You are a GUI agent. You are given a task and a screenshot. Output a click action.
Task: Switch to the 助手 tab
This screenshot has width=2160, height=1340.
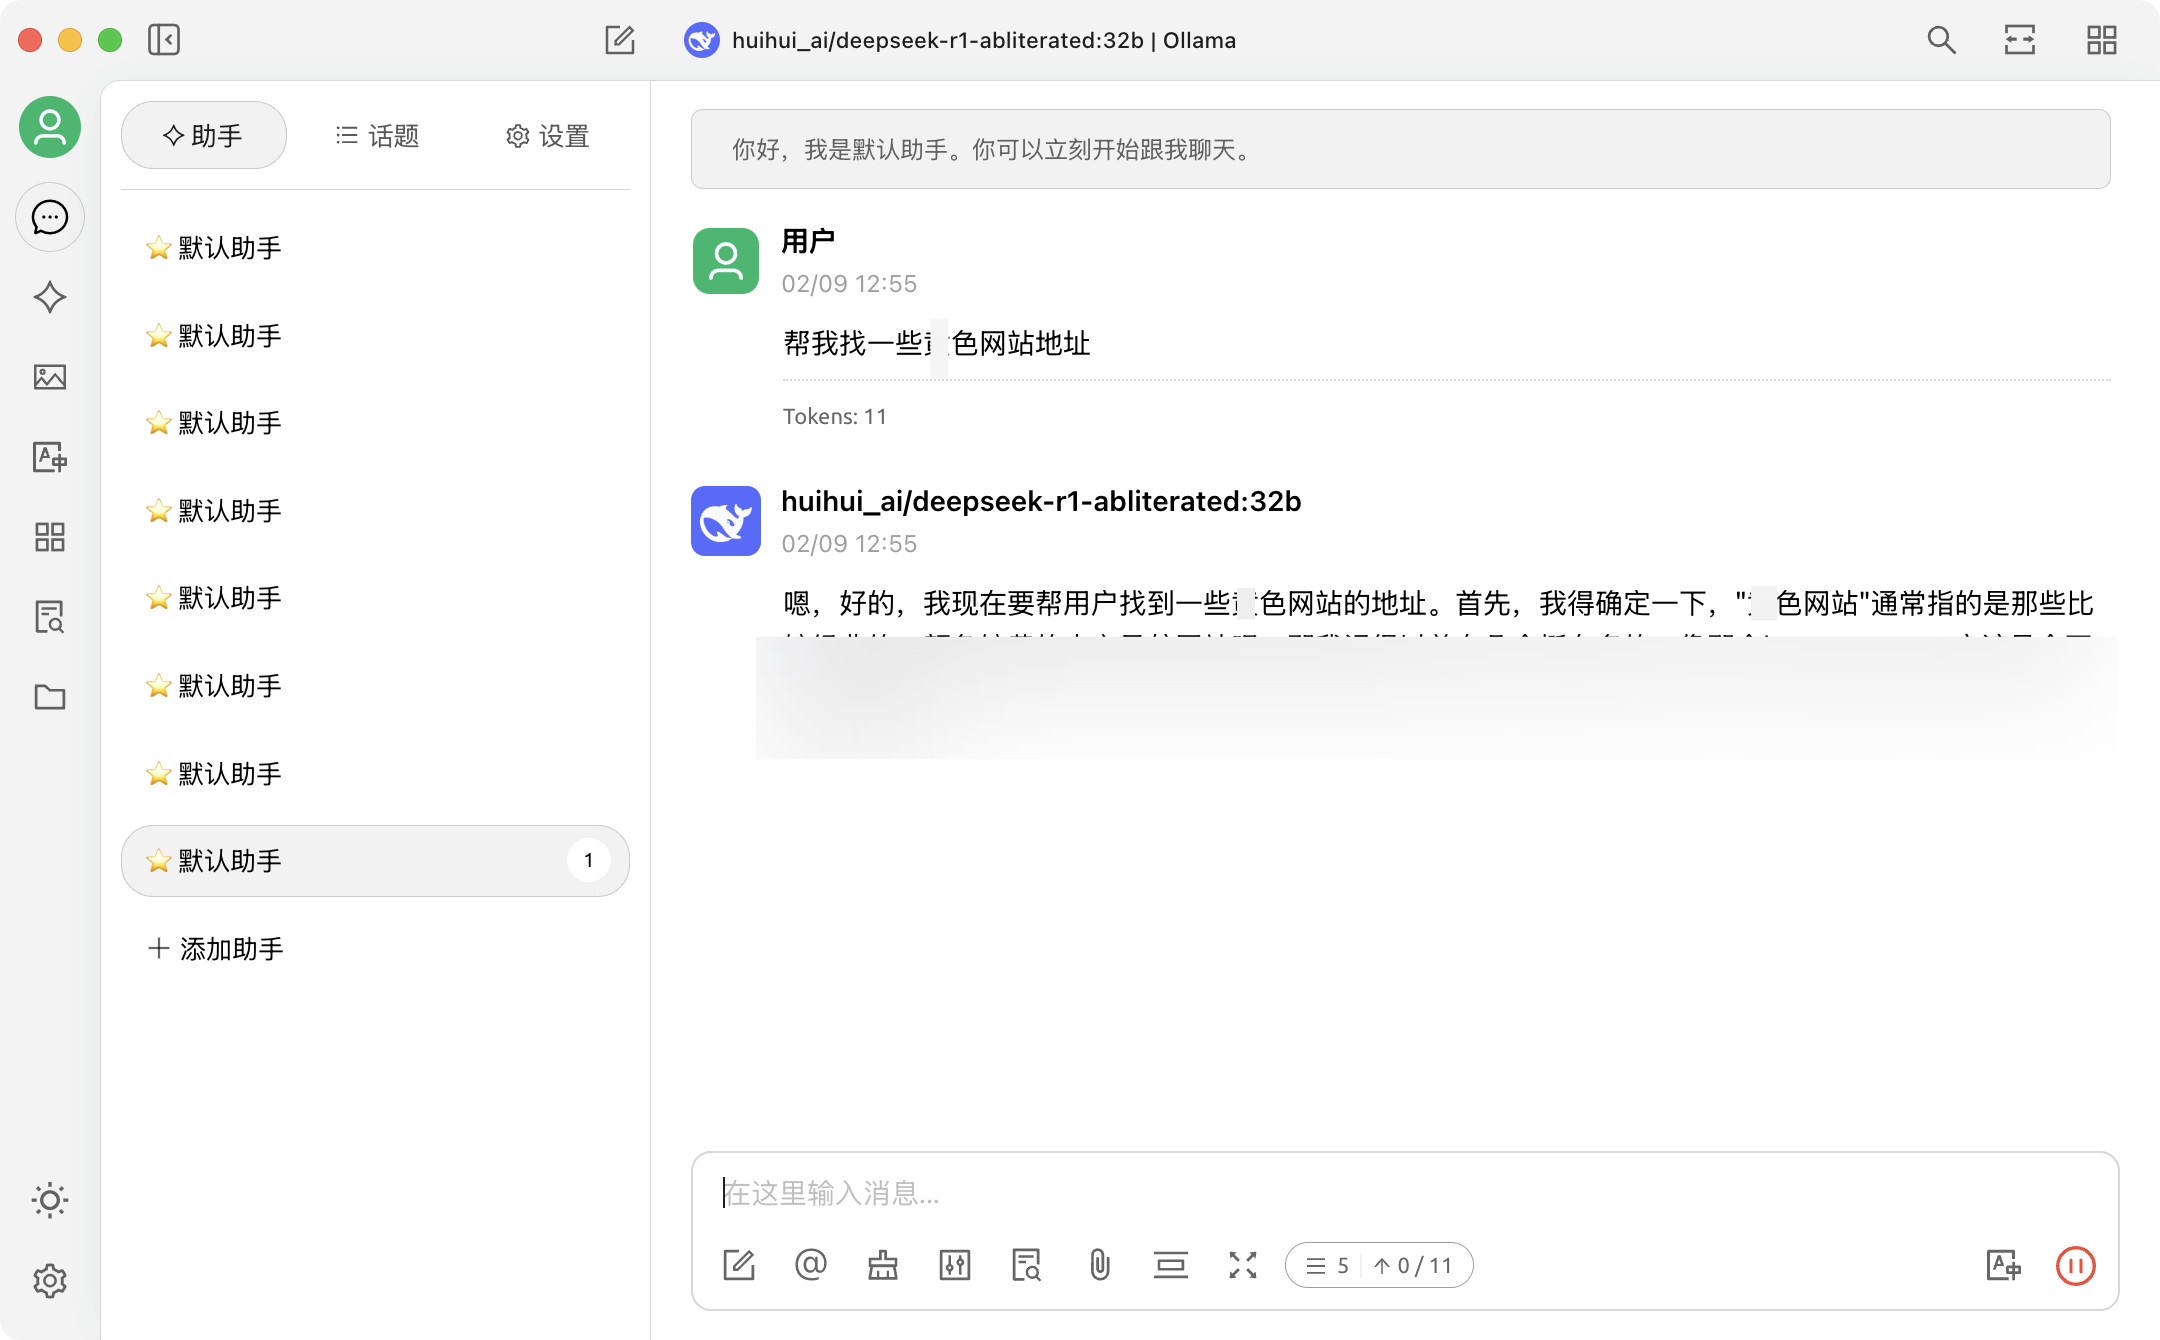tap(204, 135)
